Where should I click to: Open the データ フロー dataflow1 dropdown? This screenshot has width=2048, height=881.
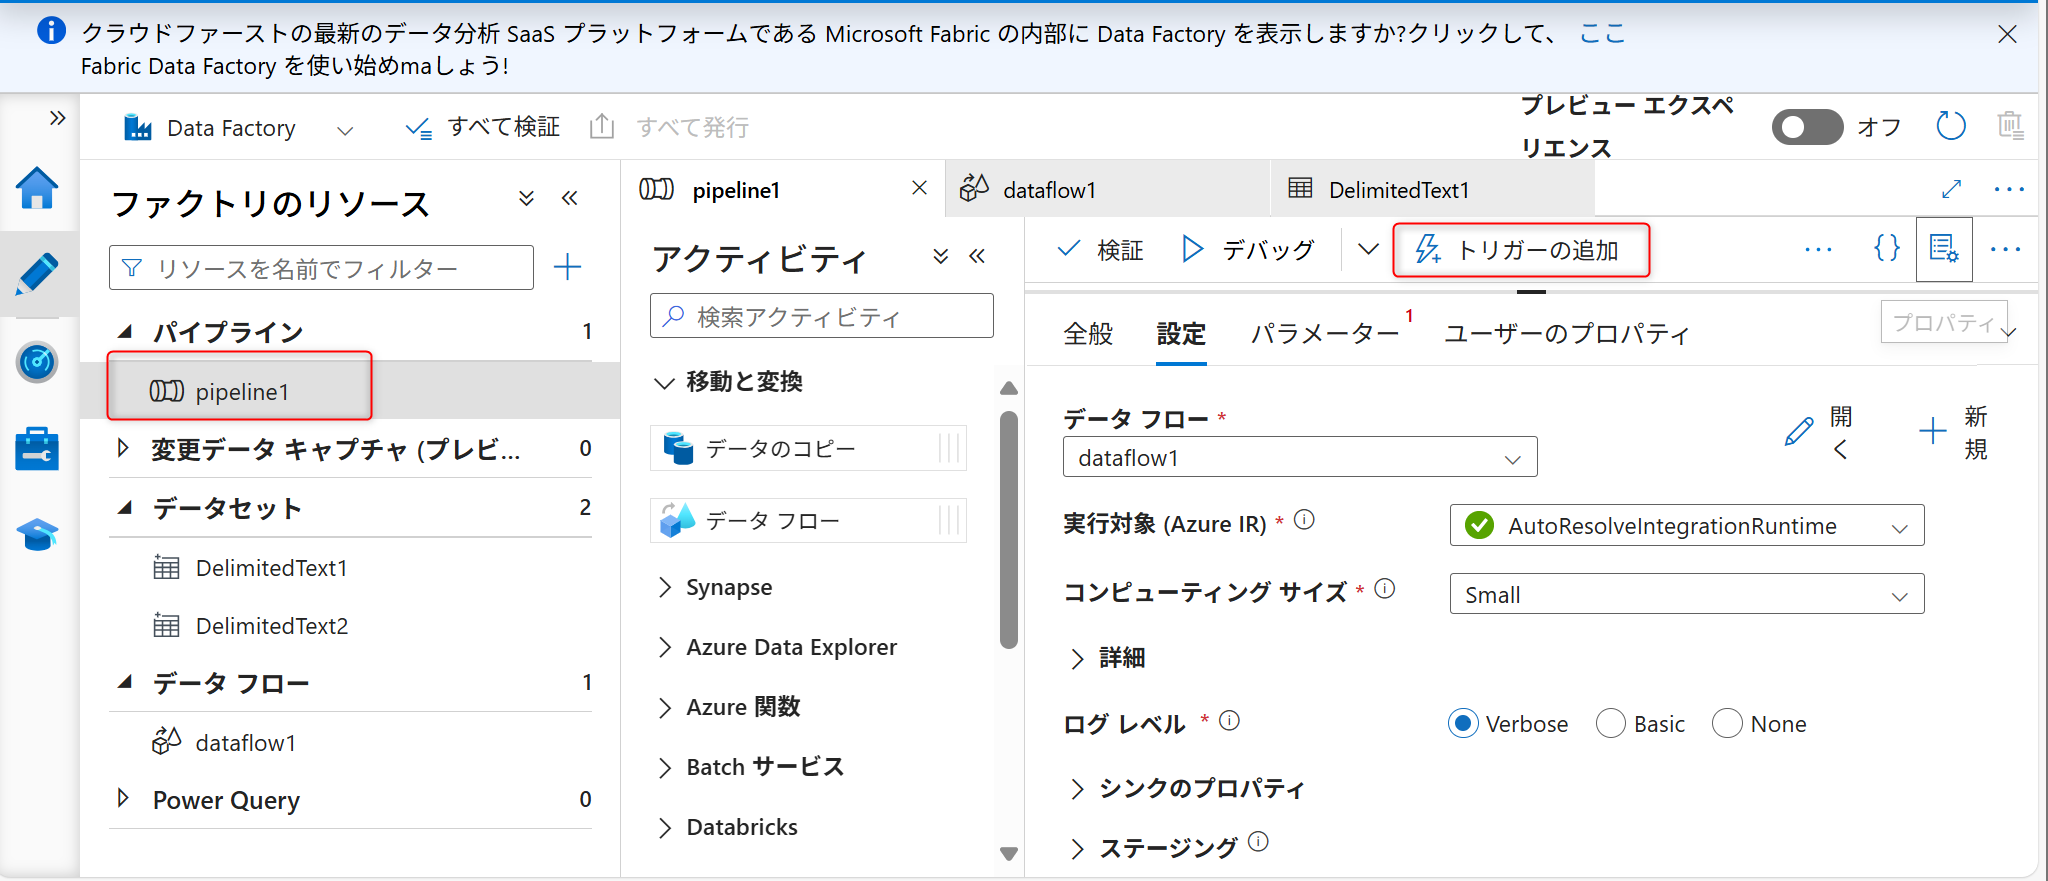click(1299, 458)
